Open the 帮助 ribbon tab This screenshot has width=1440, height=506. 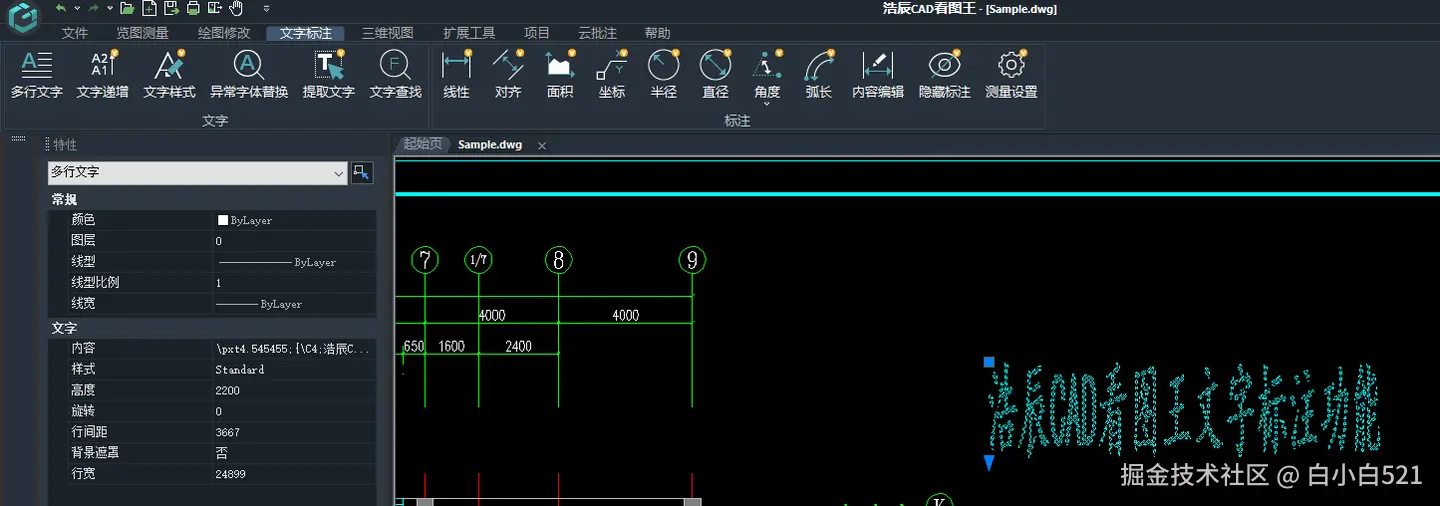(658, 33)
